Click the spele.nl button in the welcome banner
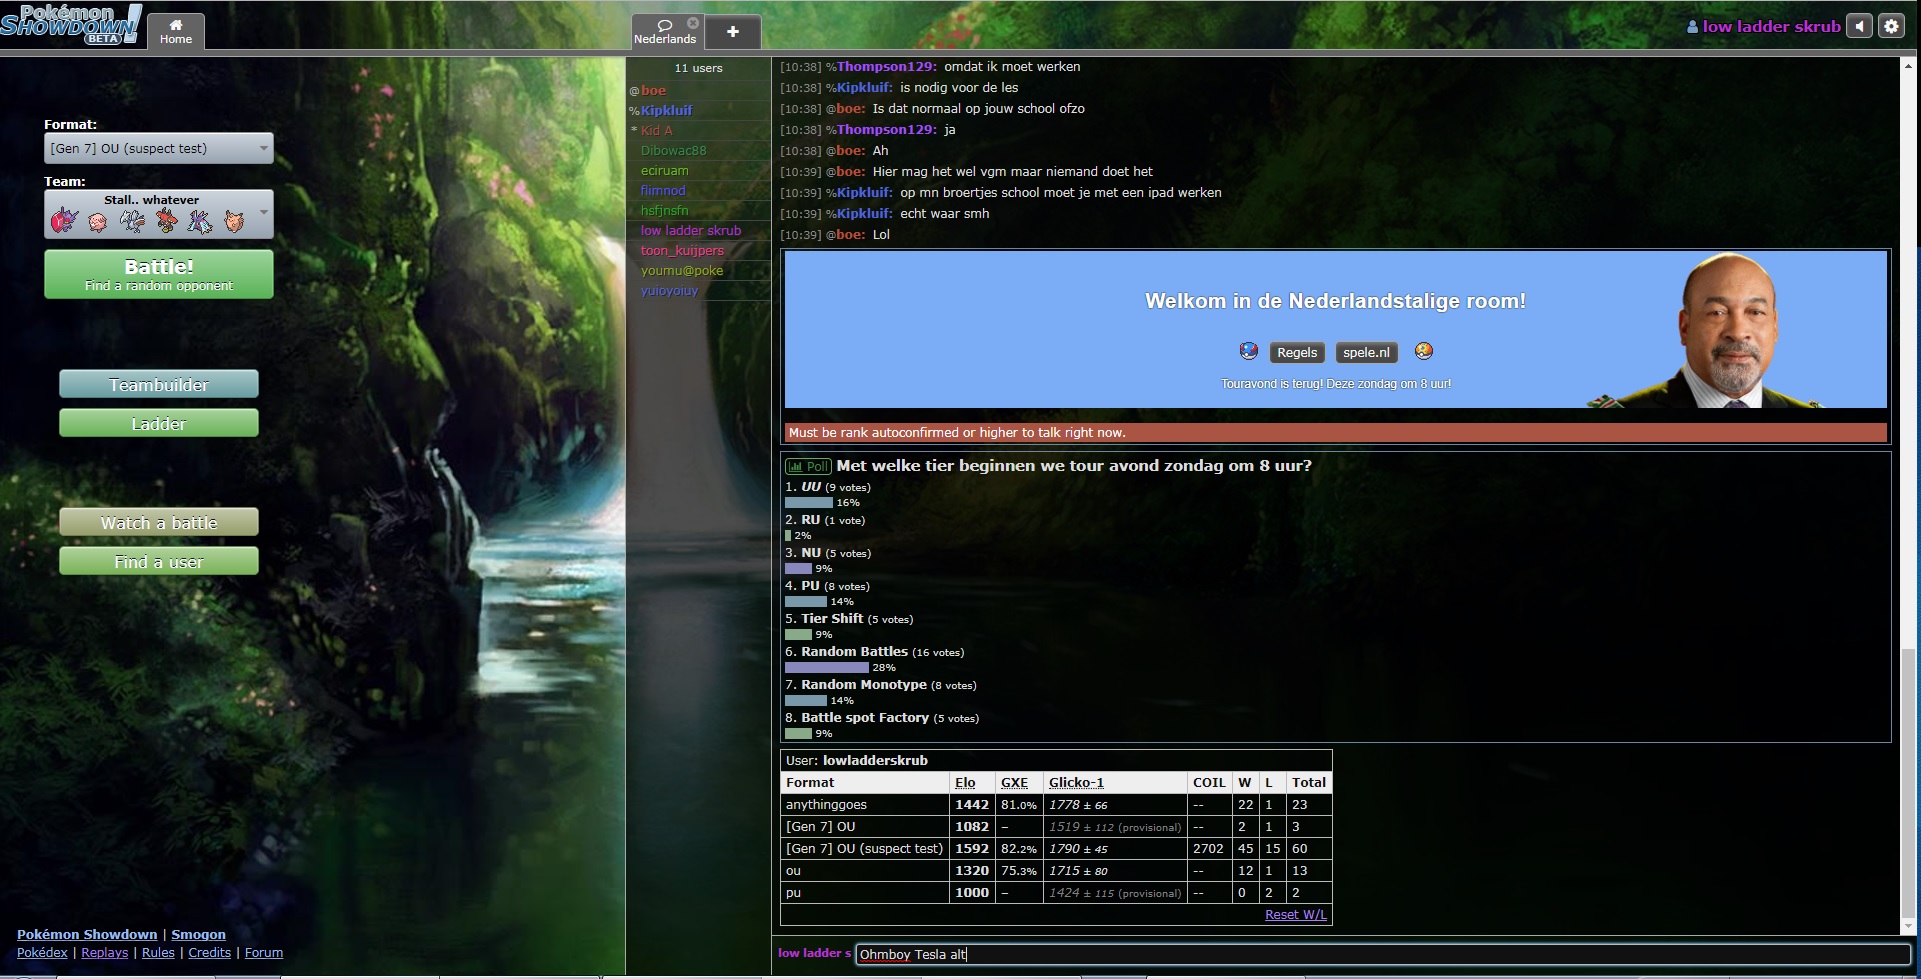 click(x=1366, y=352)
